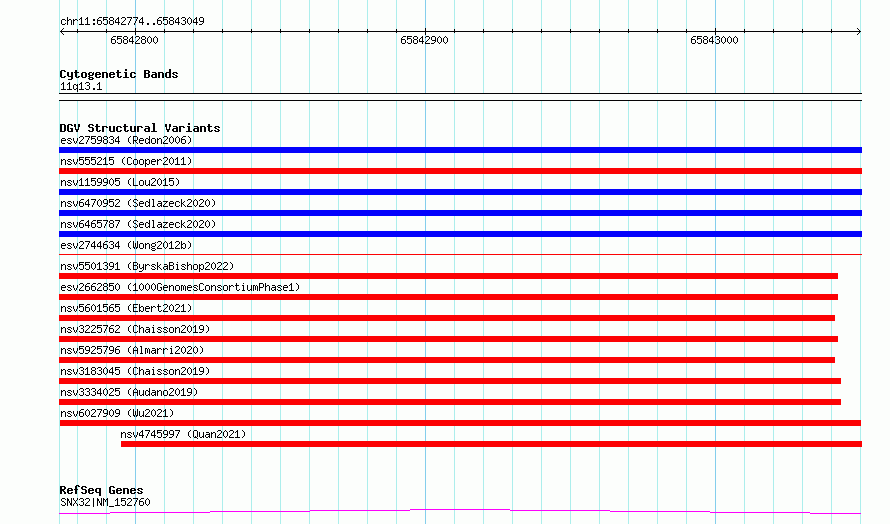The width and height of the screenshot is (890, 524).
Task: Click the nsv6027909 (Wu2021) variant label
Action: pyautogui.click(x=117, y=413)
